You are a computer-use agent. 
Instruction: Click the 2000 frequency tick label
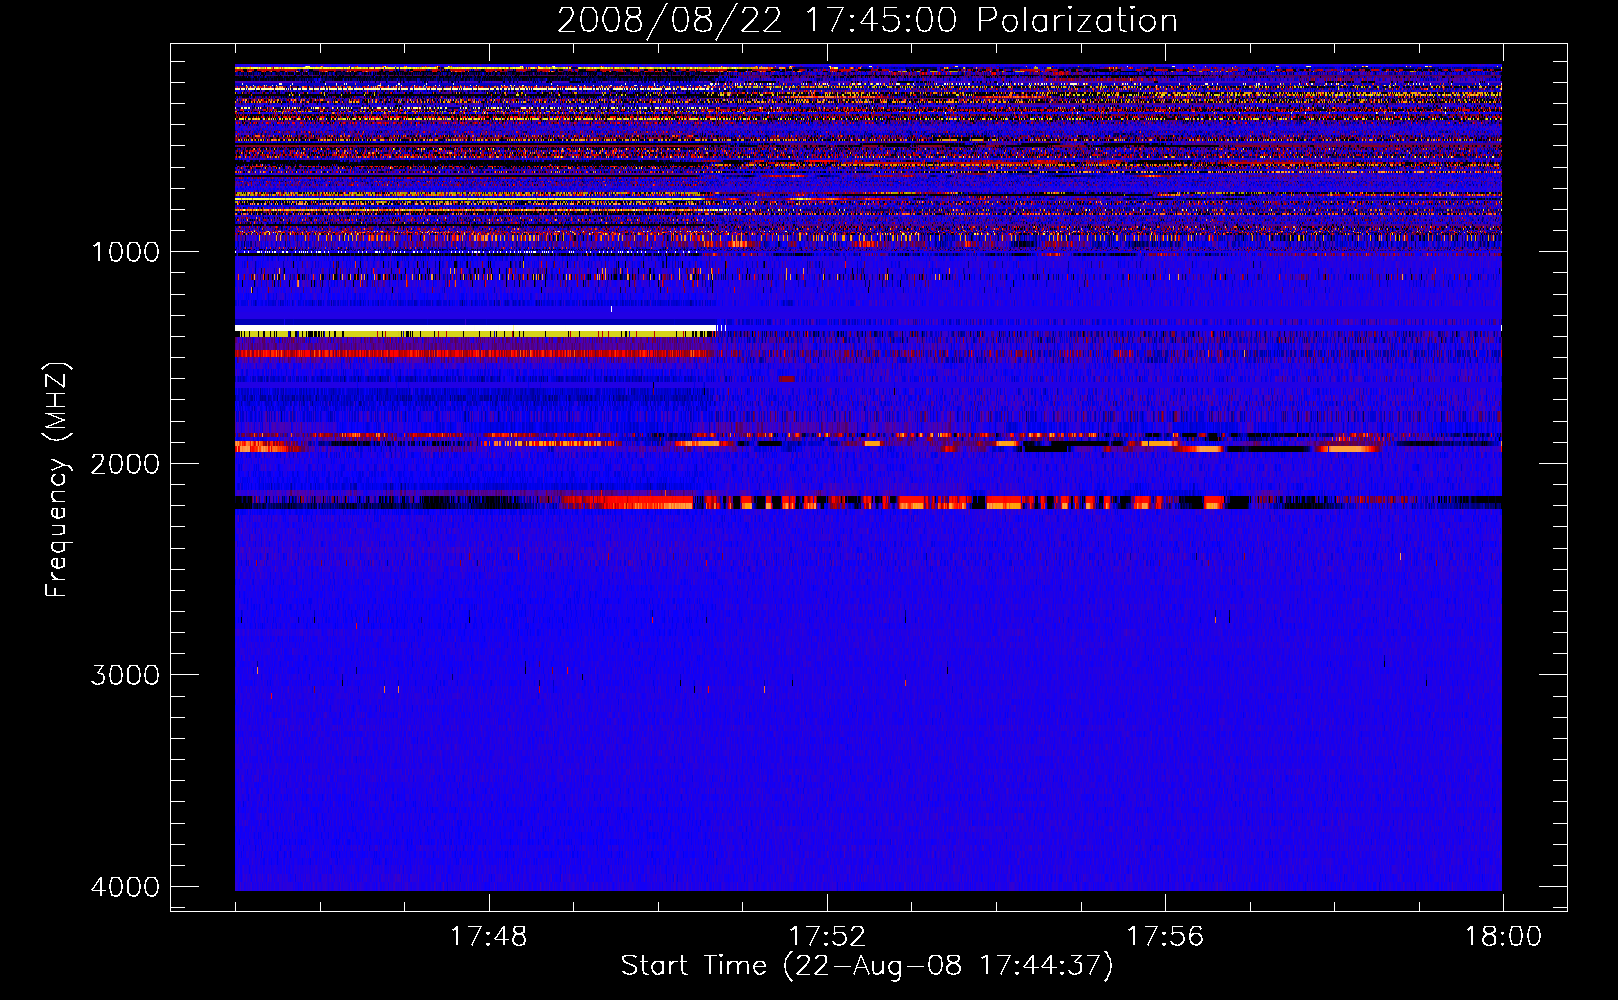[x=125, y=464]
